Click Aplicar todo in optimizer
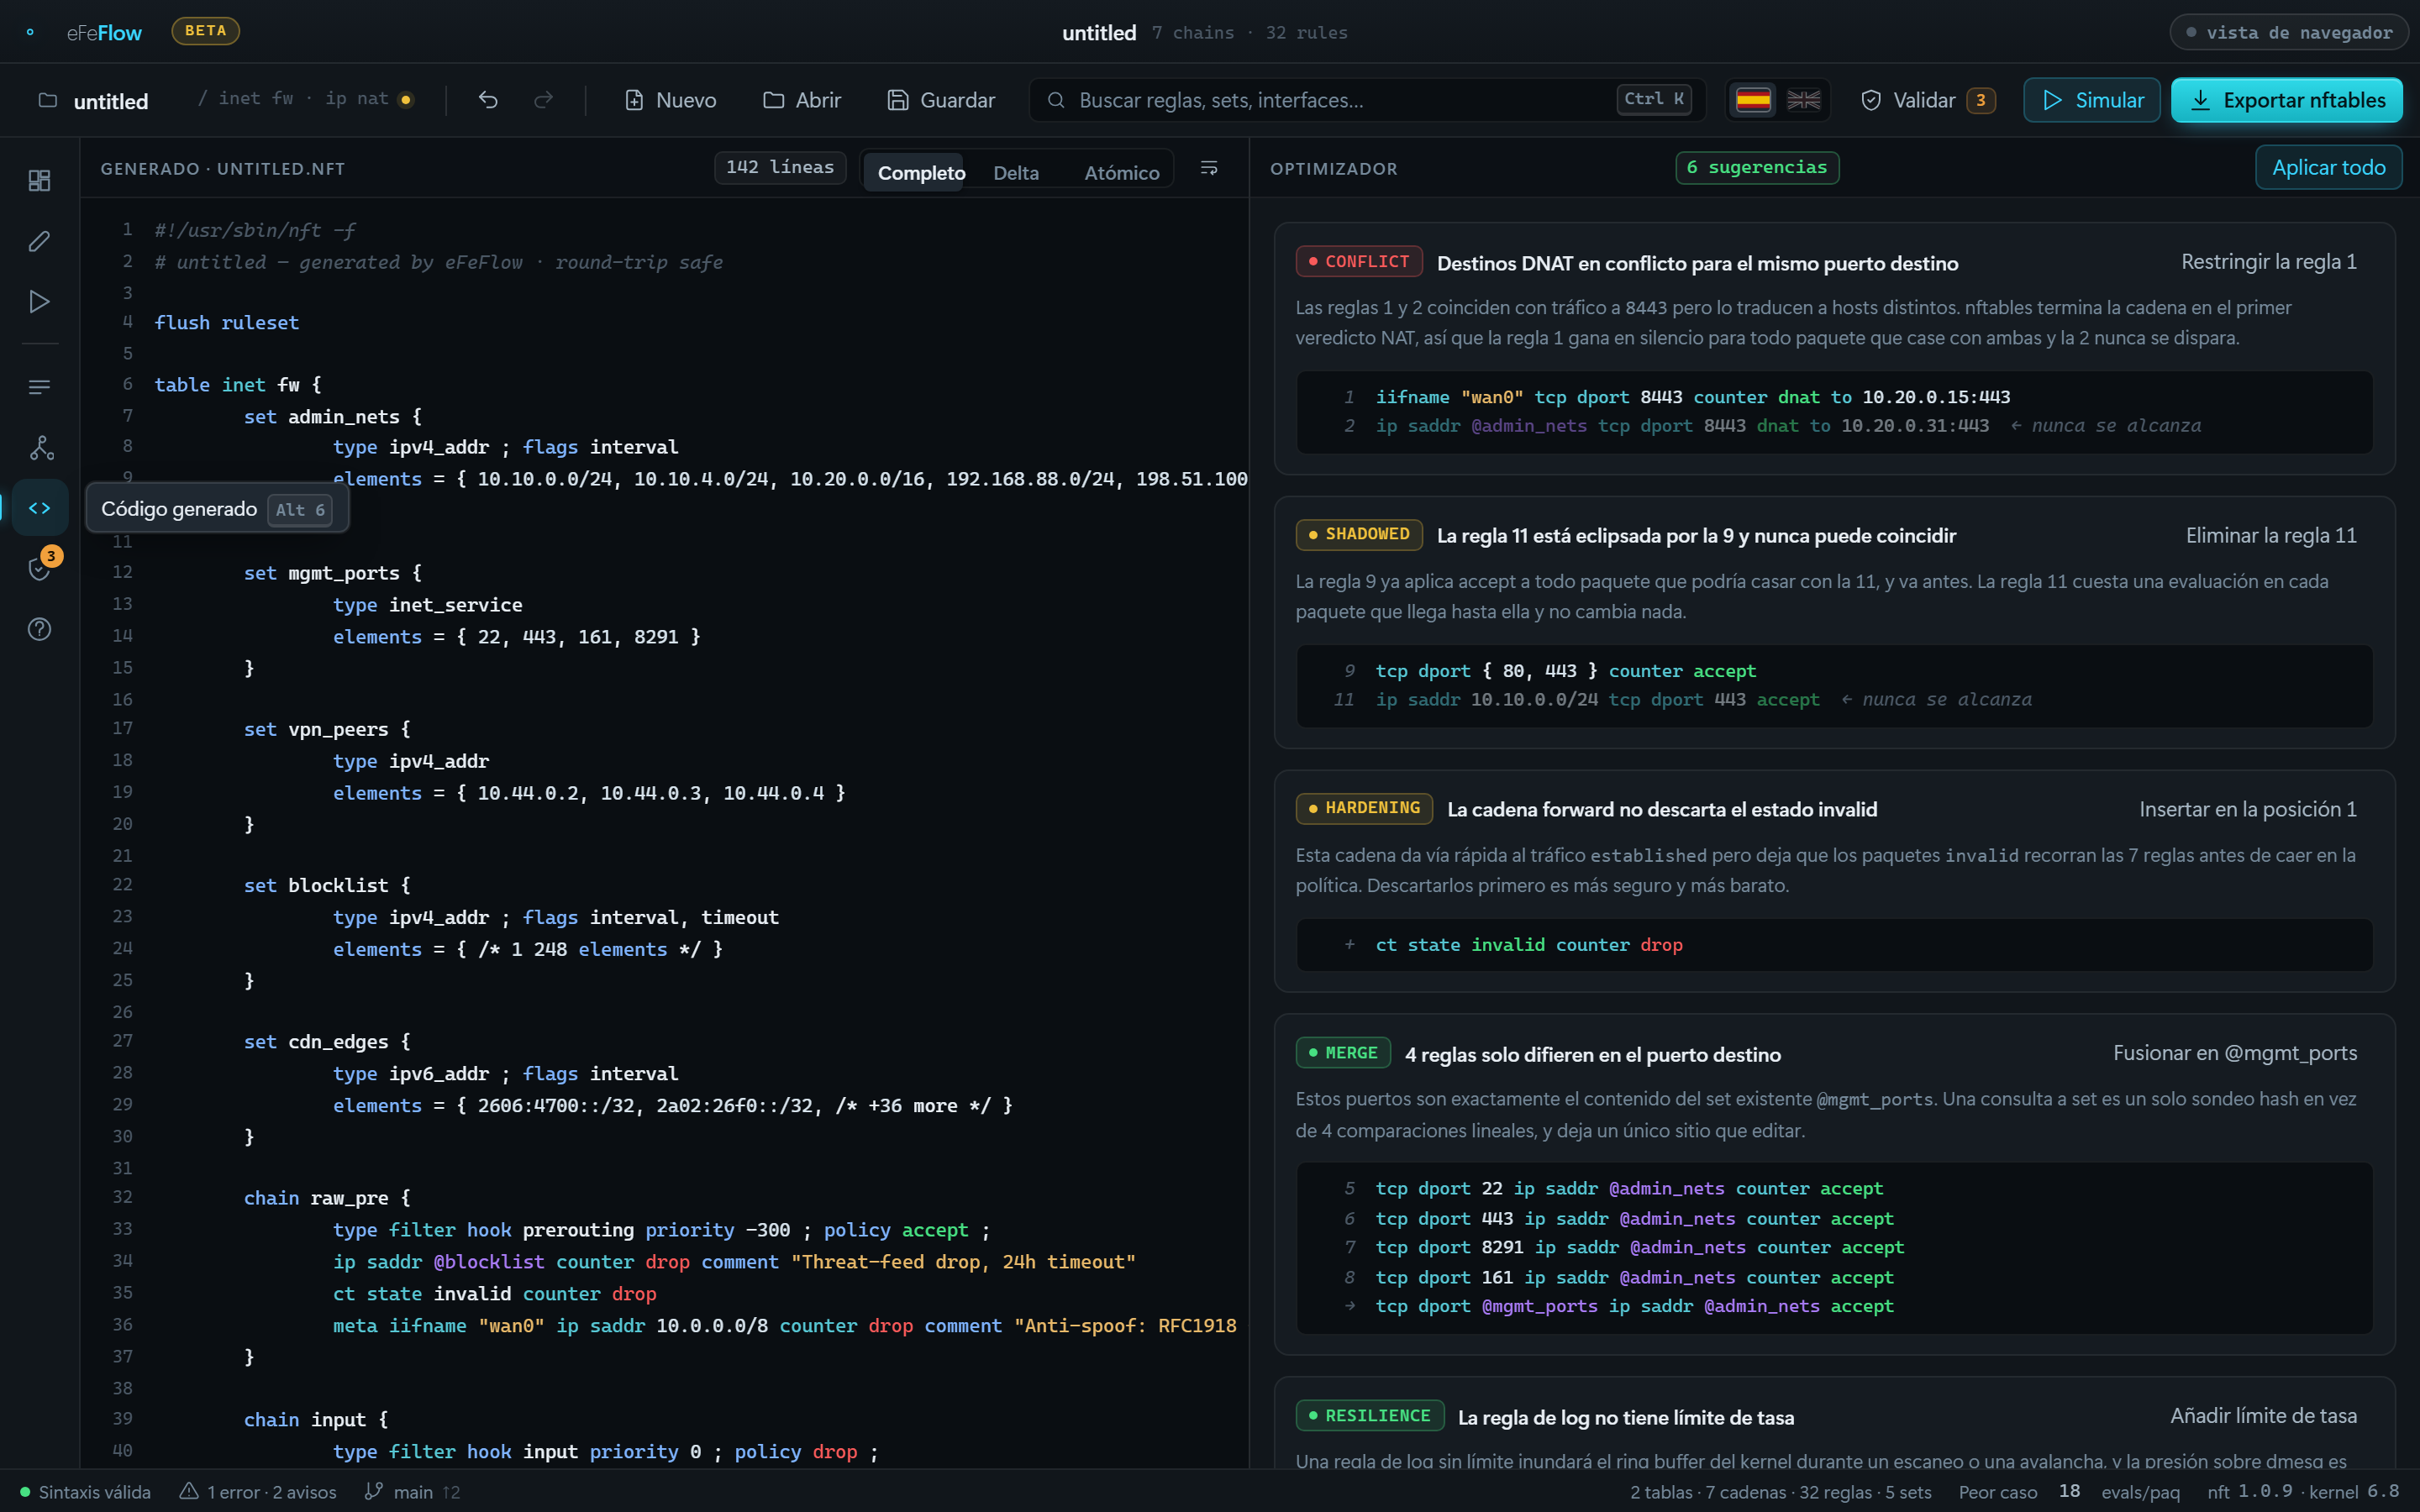 pos(2328,167)
